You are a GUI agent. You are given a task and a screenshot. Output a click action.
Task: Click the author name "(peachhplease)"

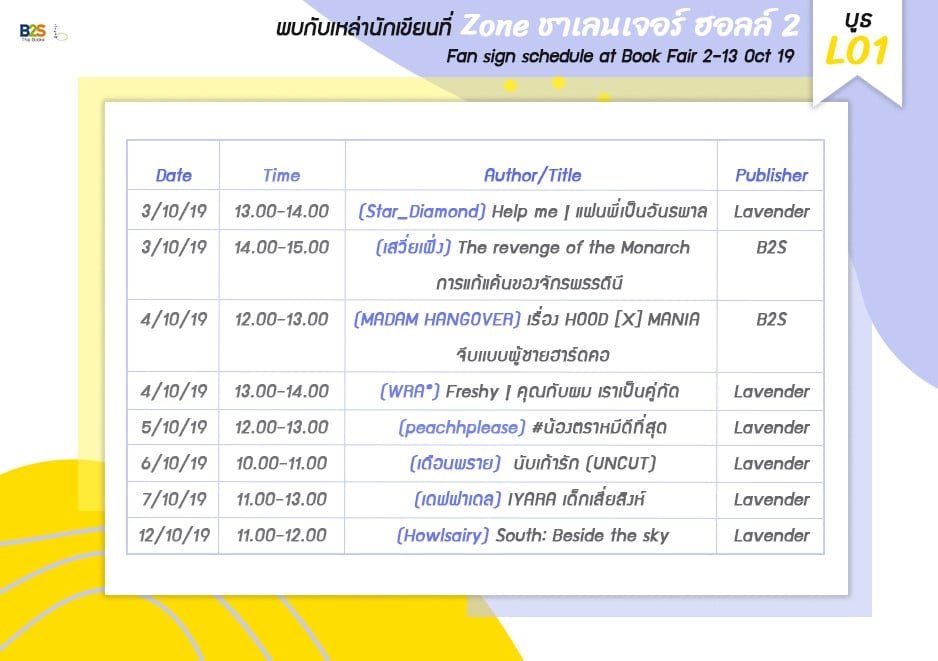point(462,427)
